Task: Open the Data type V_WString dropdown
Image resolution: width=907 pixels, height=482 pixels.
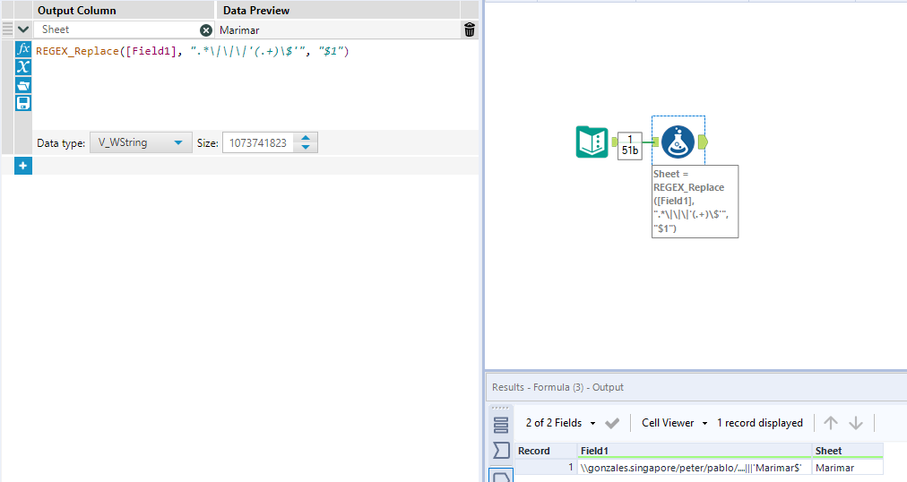Action: (x=141, y=142)
